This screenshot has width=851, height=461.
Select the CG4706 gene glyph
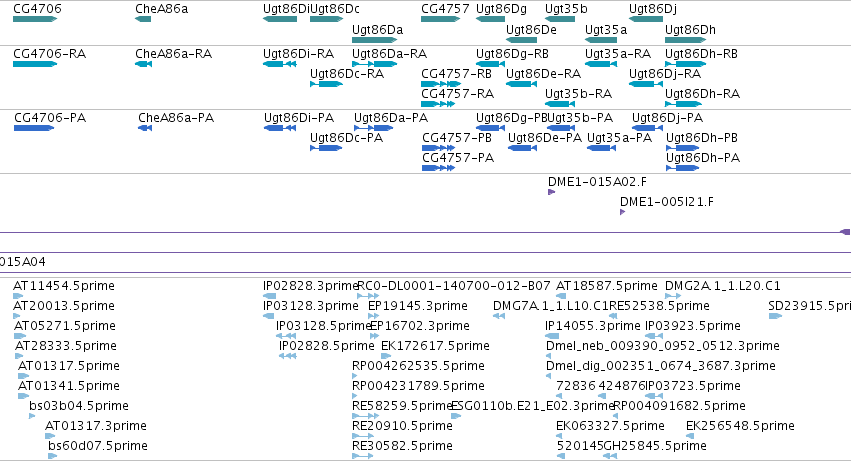[35, 19]
